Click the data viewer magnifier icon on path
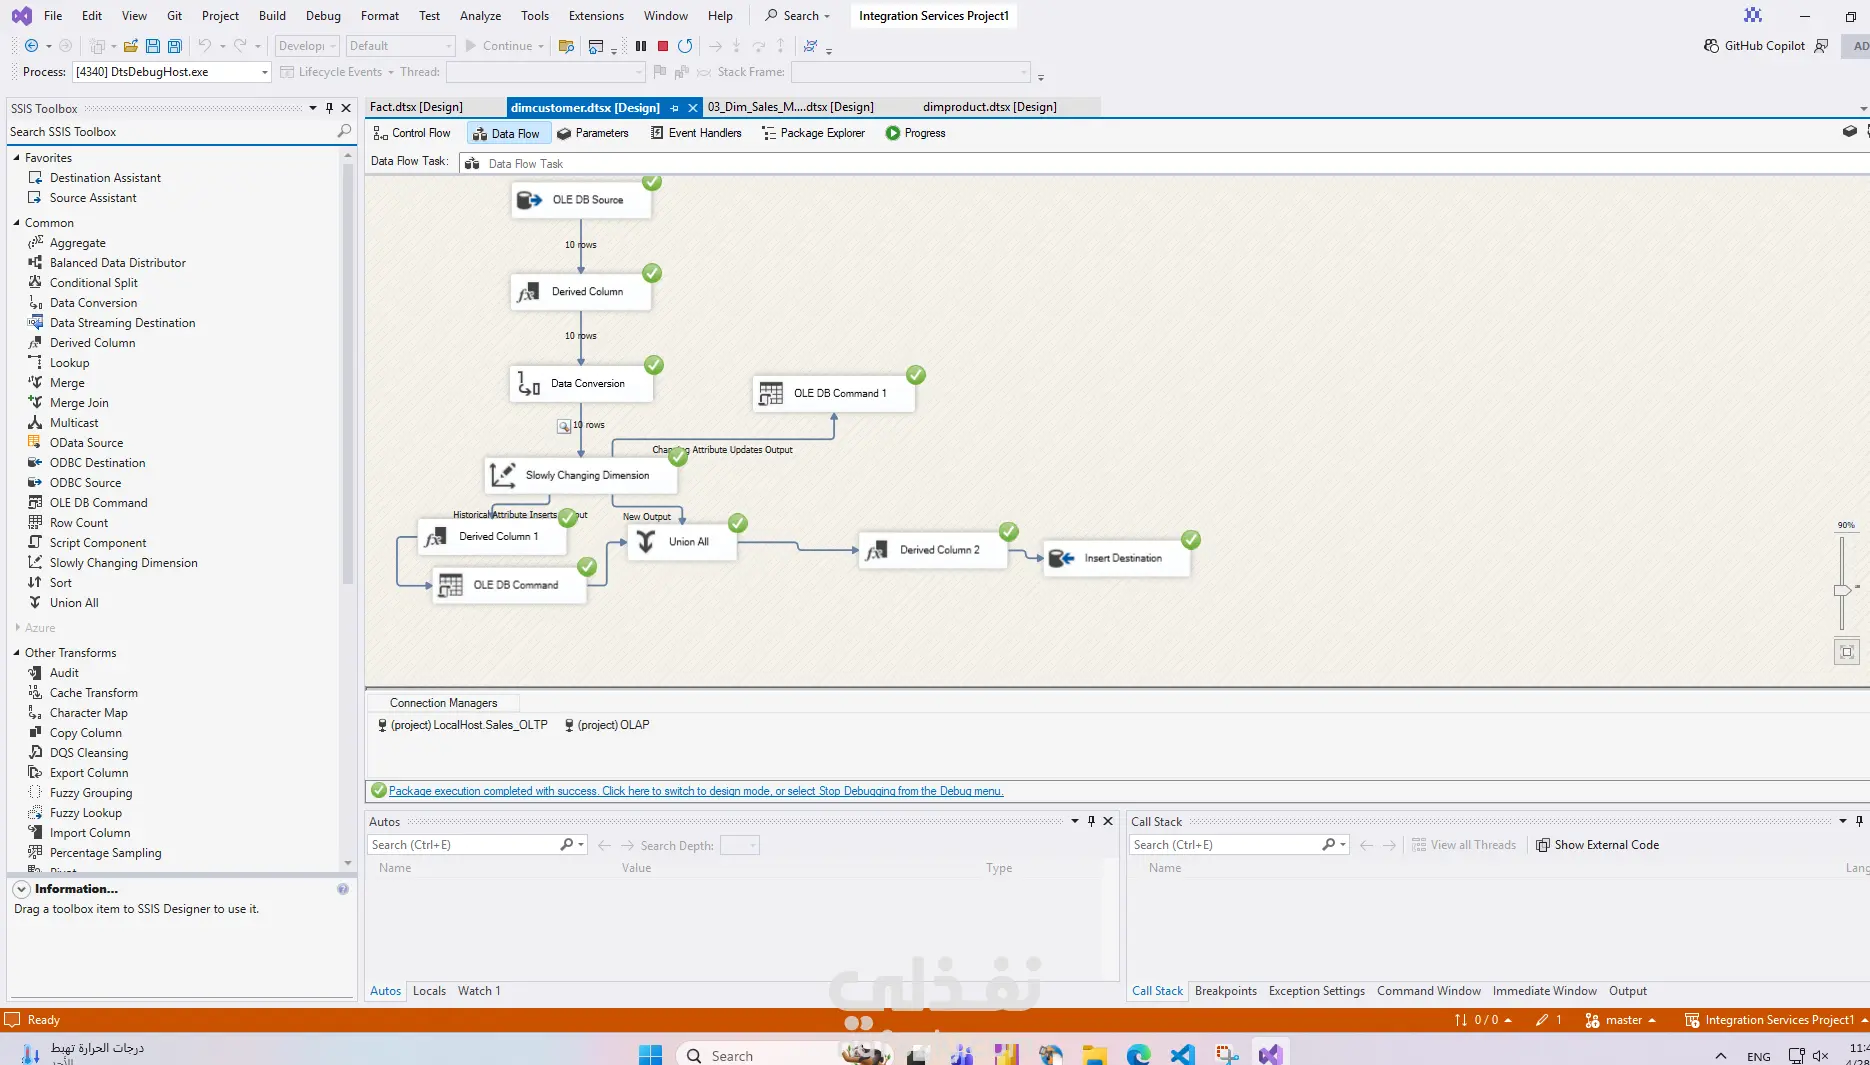1870x1065 pixels. (x=564, y=426)
